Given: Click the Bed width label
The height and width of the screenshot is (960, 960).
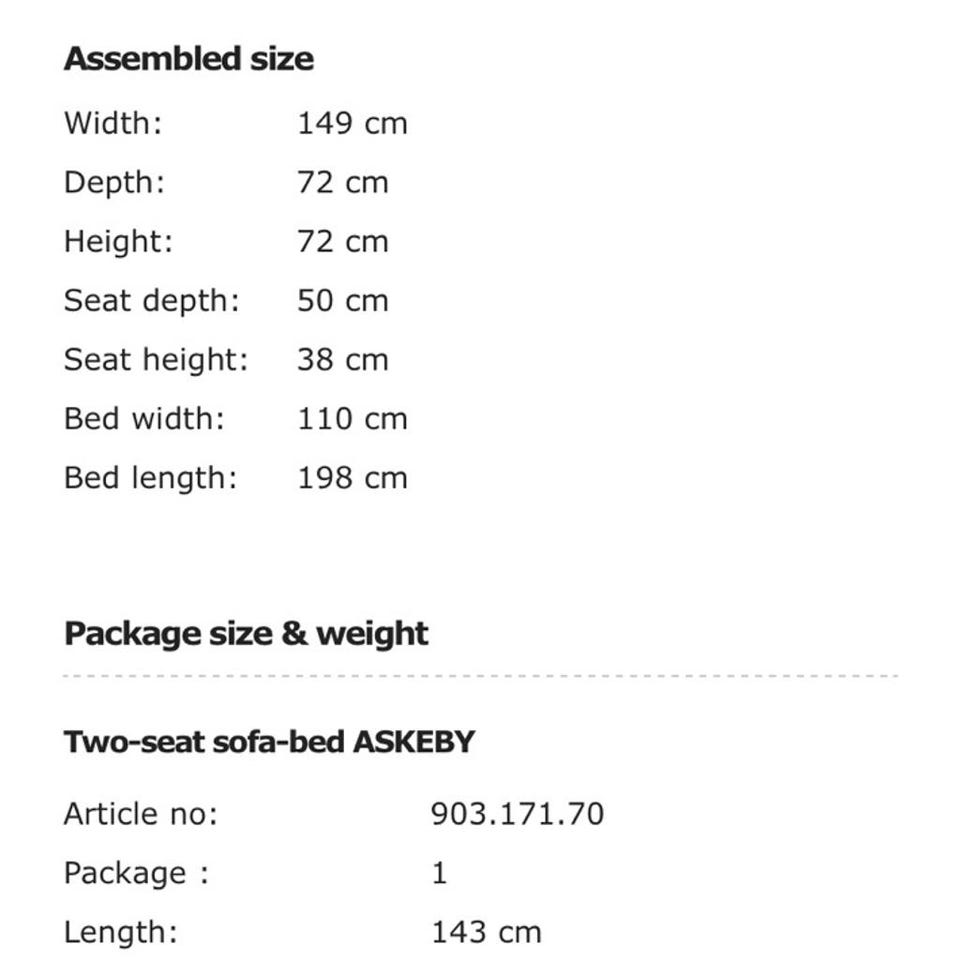Looking at the screenshot, I should click(145, 419).
